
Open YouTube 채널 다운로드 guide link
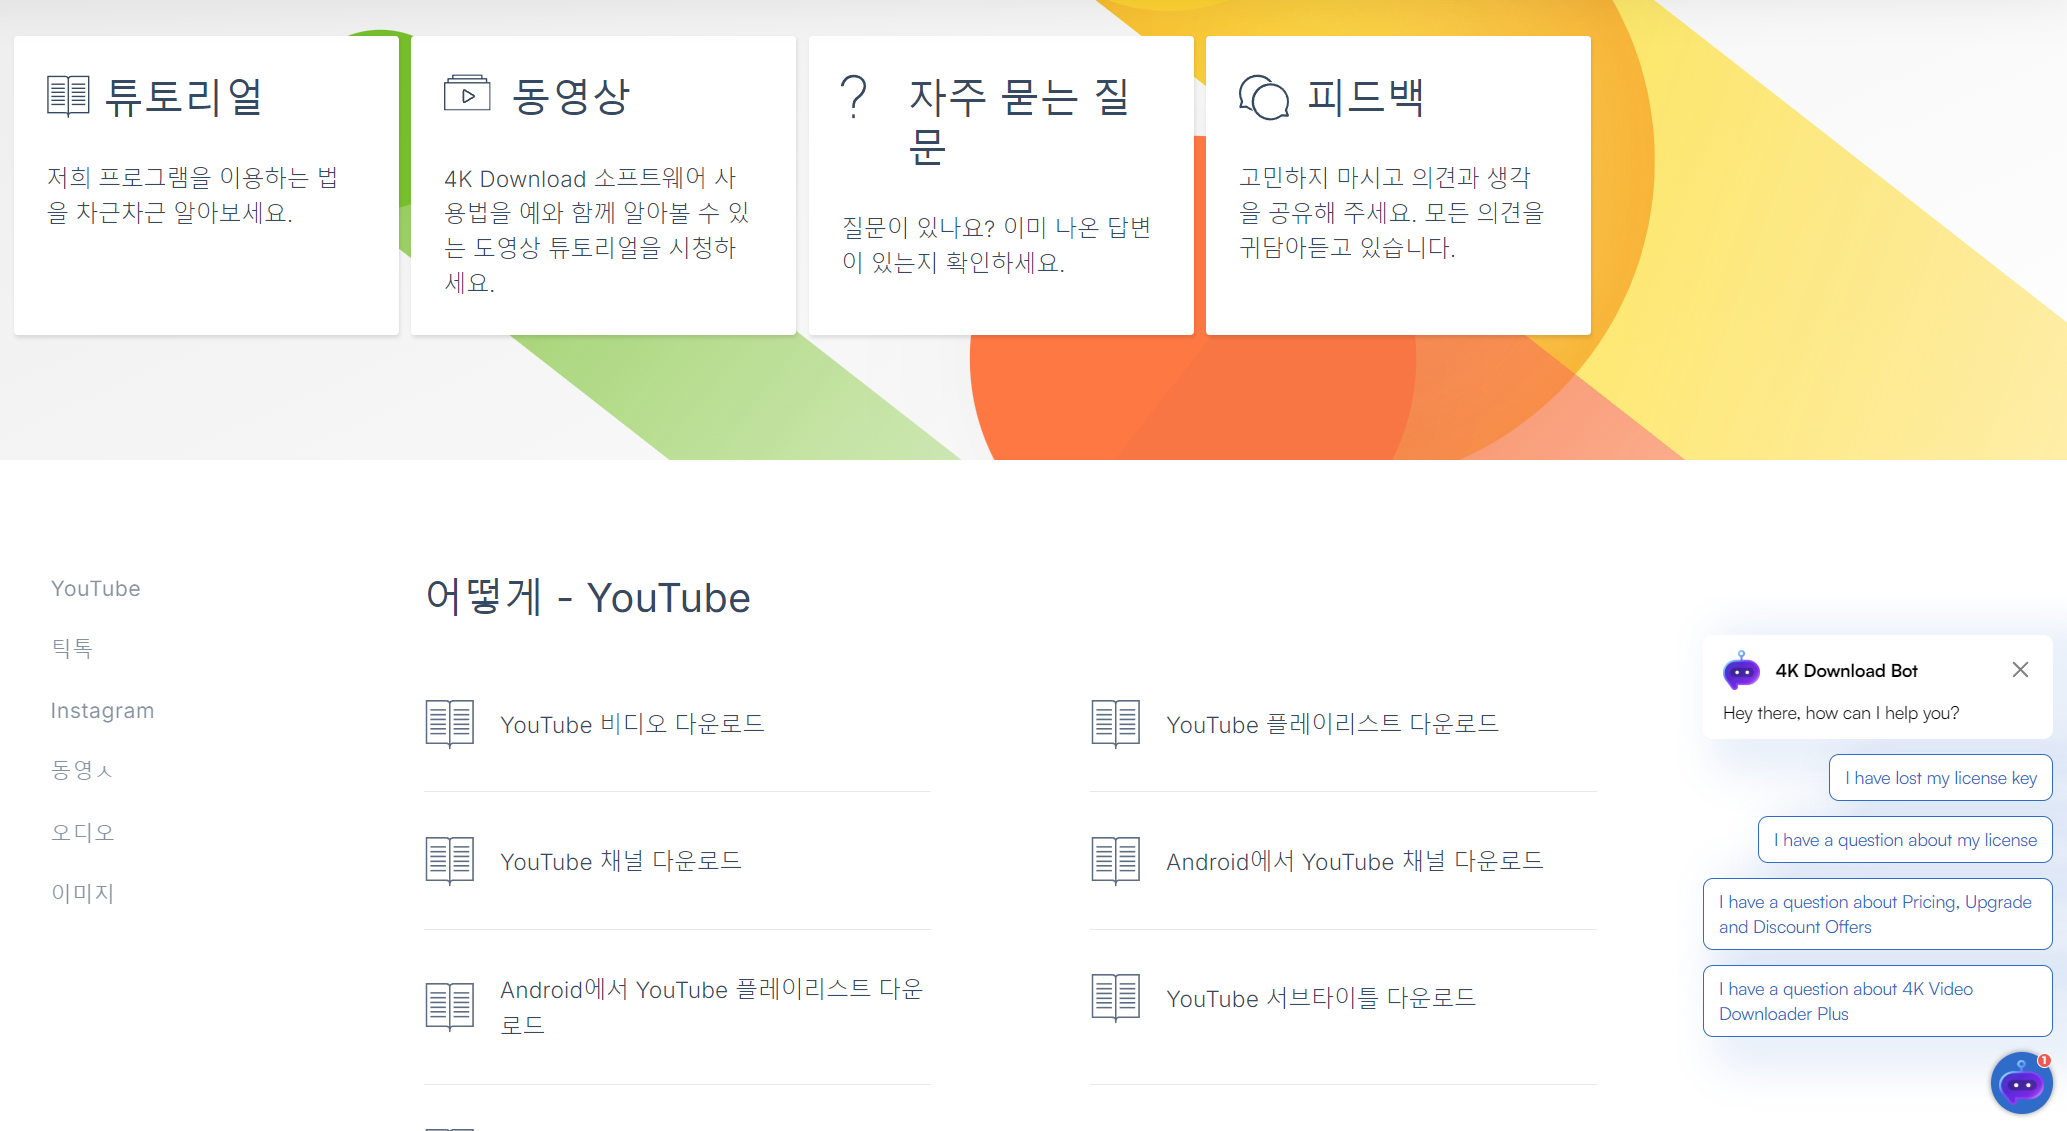(x=620, y=861)
